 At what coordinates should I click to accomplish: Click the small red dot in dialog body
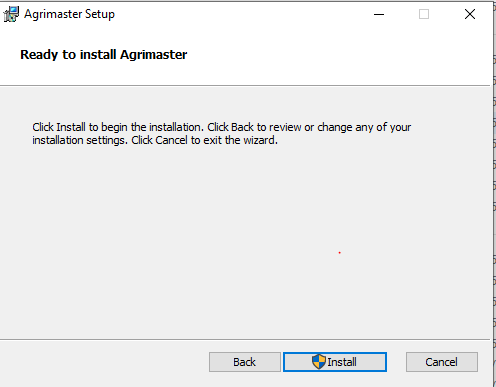click(340, 253)
